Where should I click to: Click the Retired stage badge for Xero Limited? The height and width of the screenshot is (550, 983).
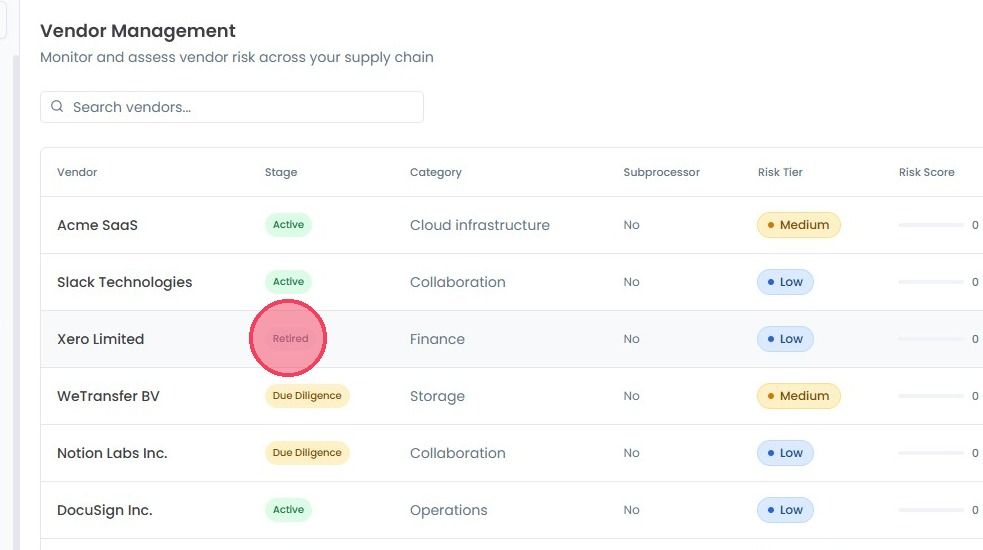click(290, 339)
